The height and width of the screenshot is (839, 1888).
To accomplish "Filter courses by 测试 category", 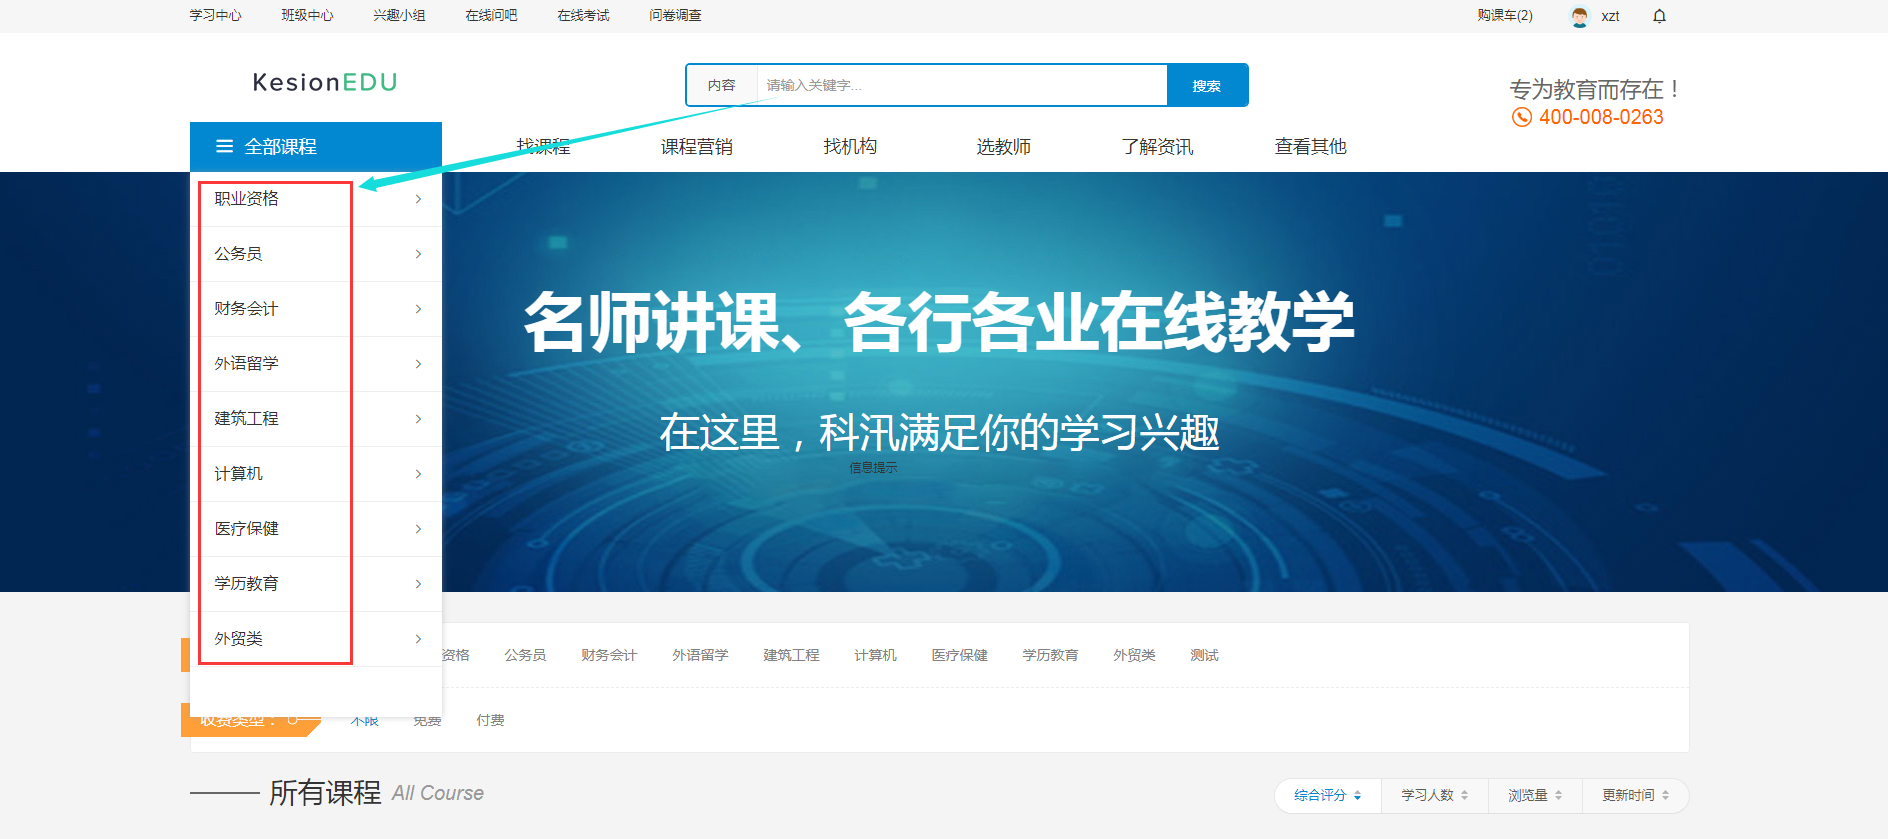I will [x=1204, y=655].
